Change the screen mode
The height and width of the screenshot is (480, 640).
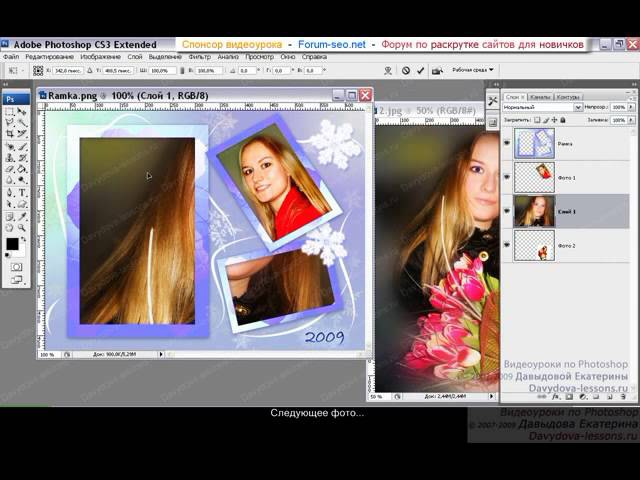point(16,280)
